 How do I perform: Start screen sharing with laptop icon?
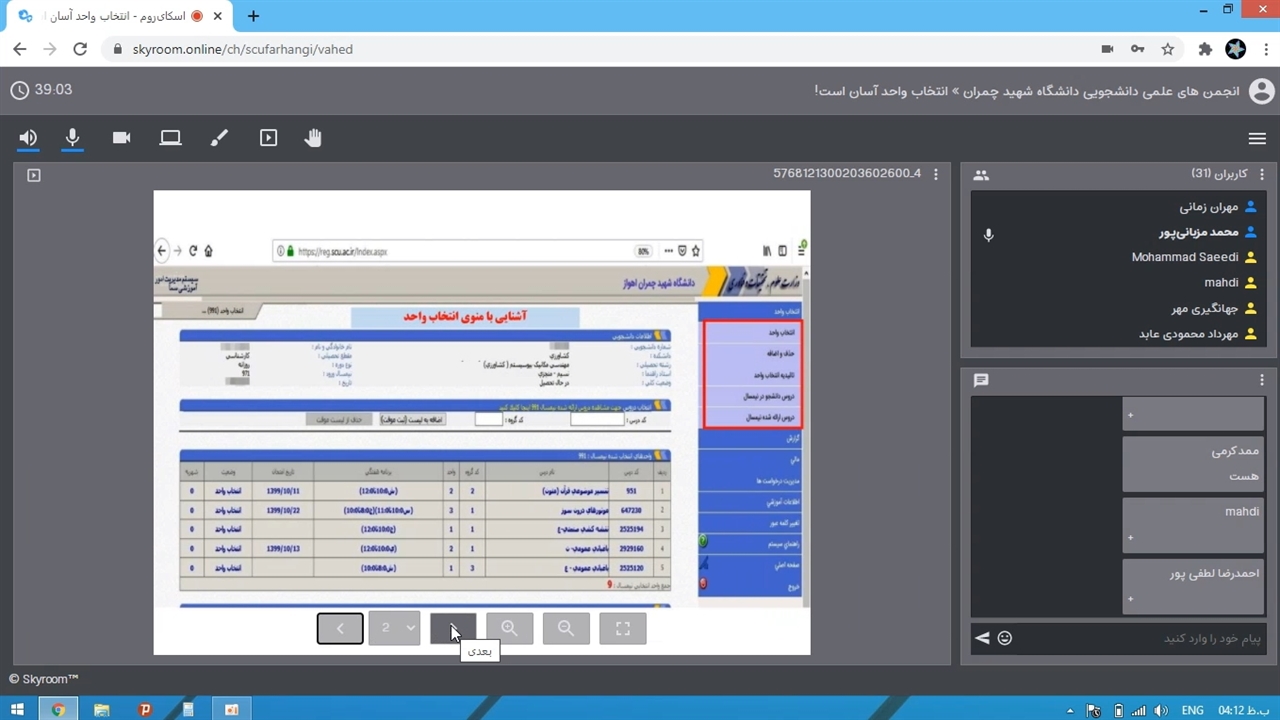click(x=170, y=138)
